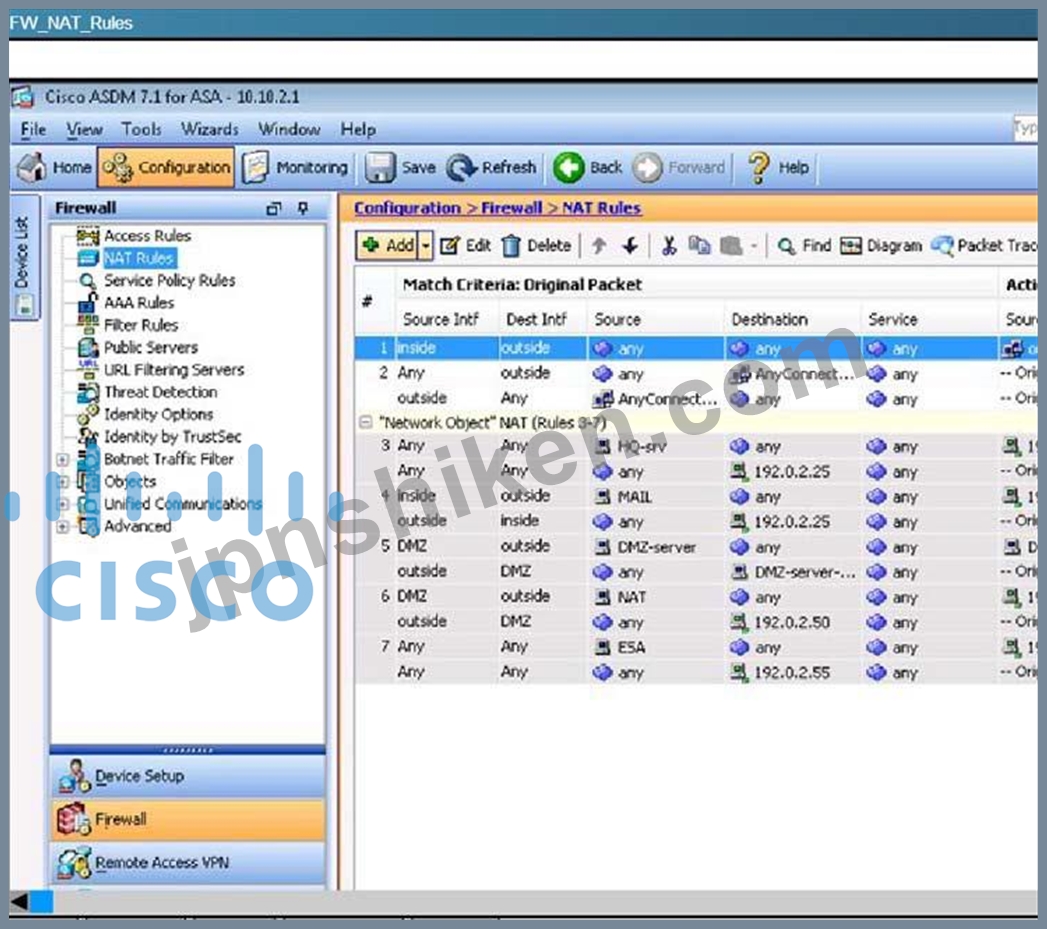Open the Device List side tab

click(24, 258)
